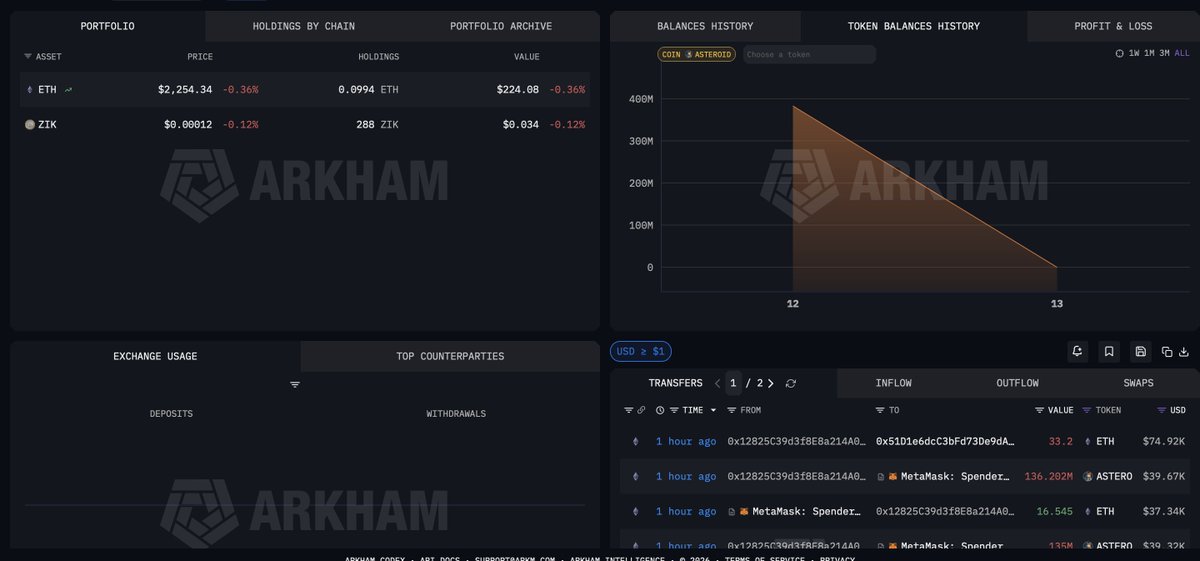Click the filter icon beside TO header

880,410
